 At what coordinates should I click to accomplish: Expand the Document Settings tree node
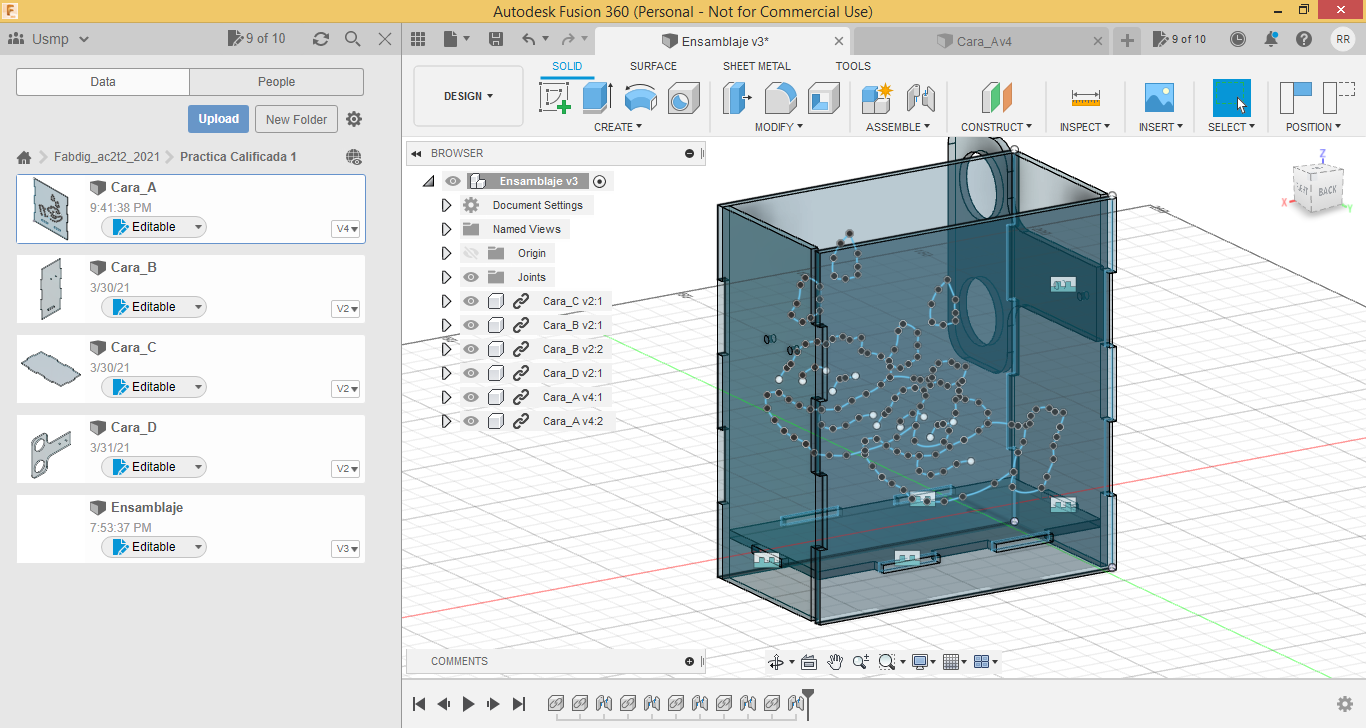tap(447, 205)
